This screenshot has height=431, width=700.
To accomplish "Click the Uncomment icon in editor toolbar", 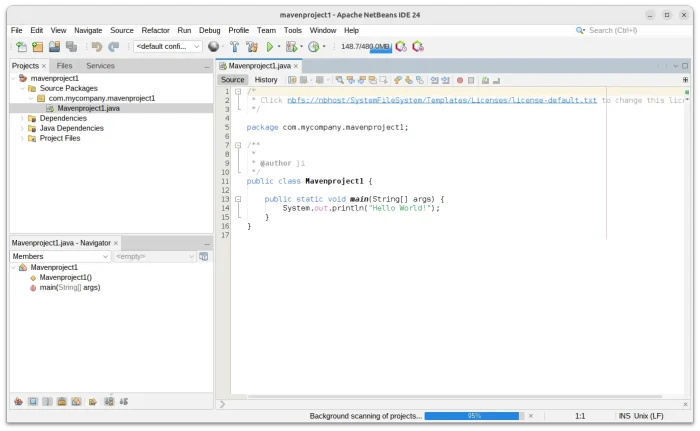I will coord(496,80).
